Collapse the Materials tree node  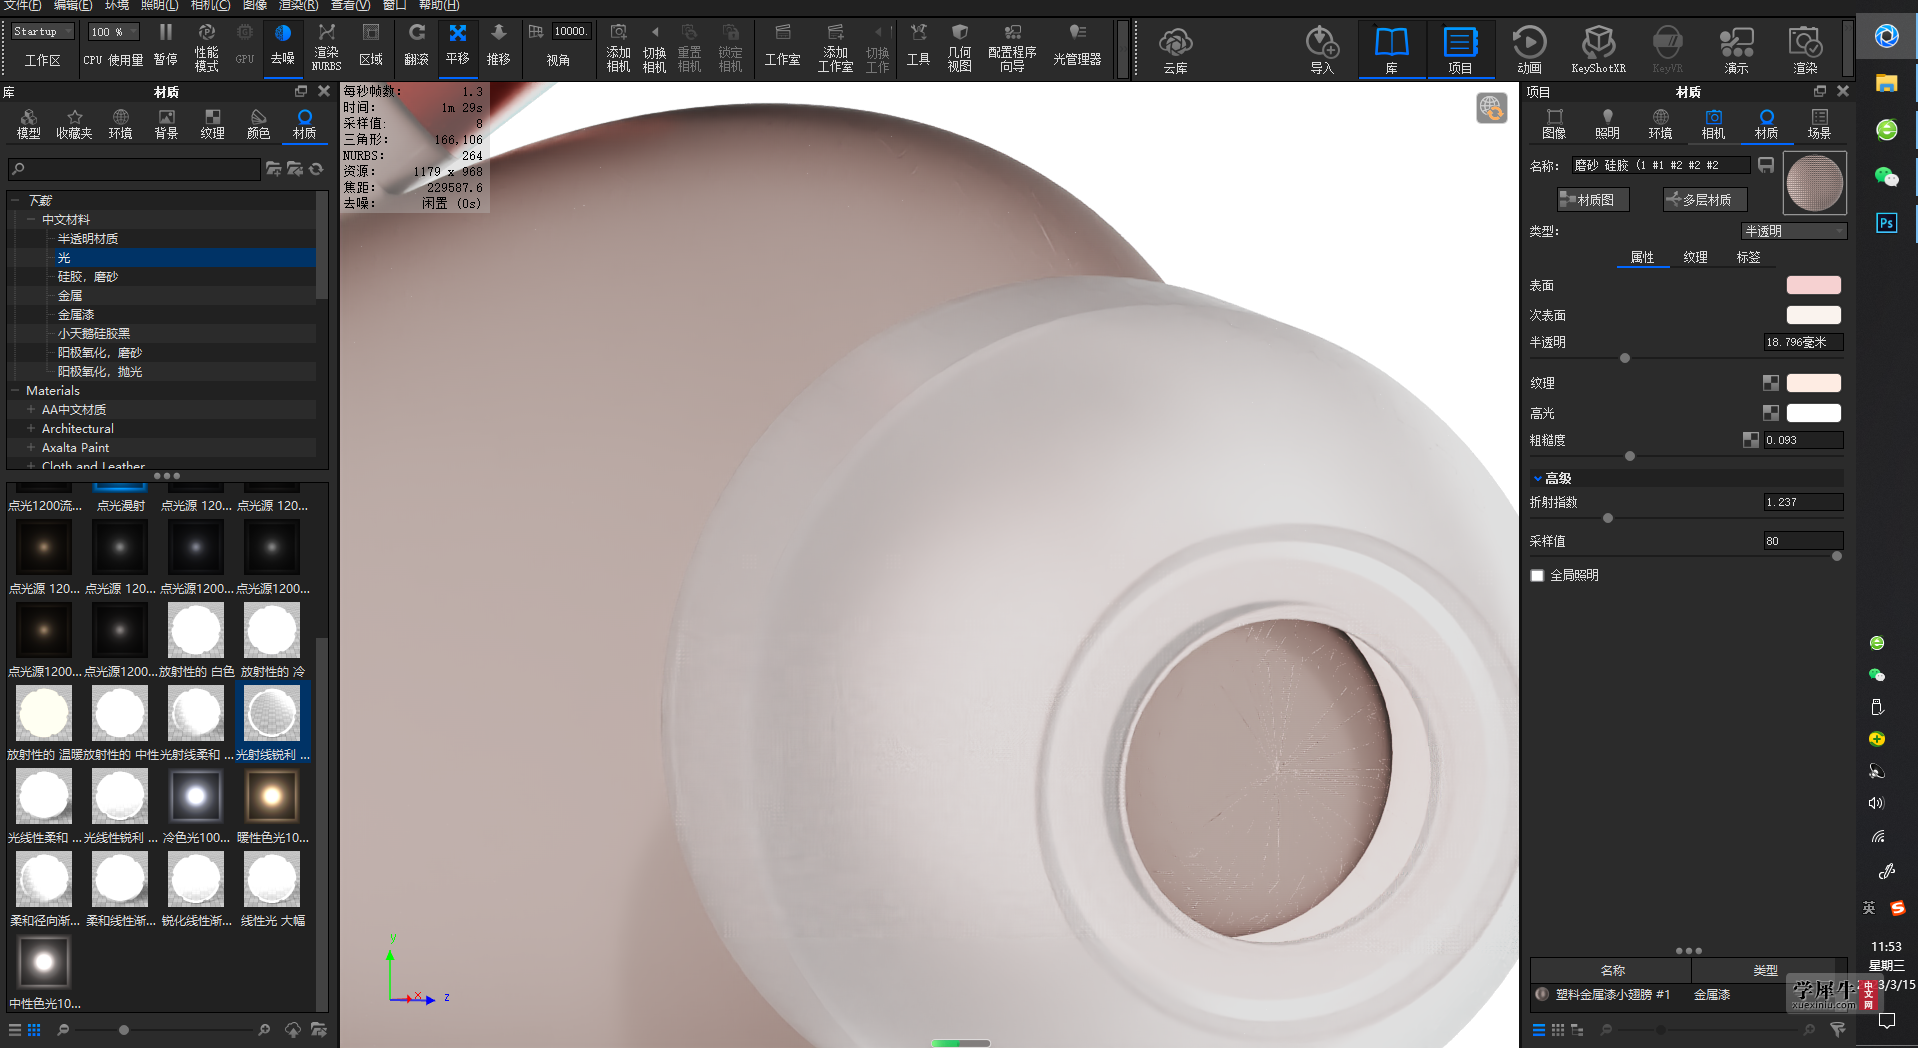tap(15, 391)
